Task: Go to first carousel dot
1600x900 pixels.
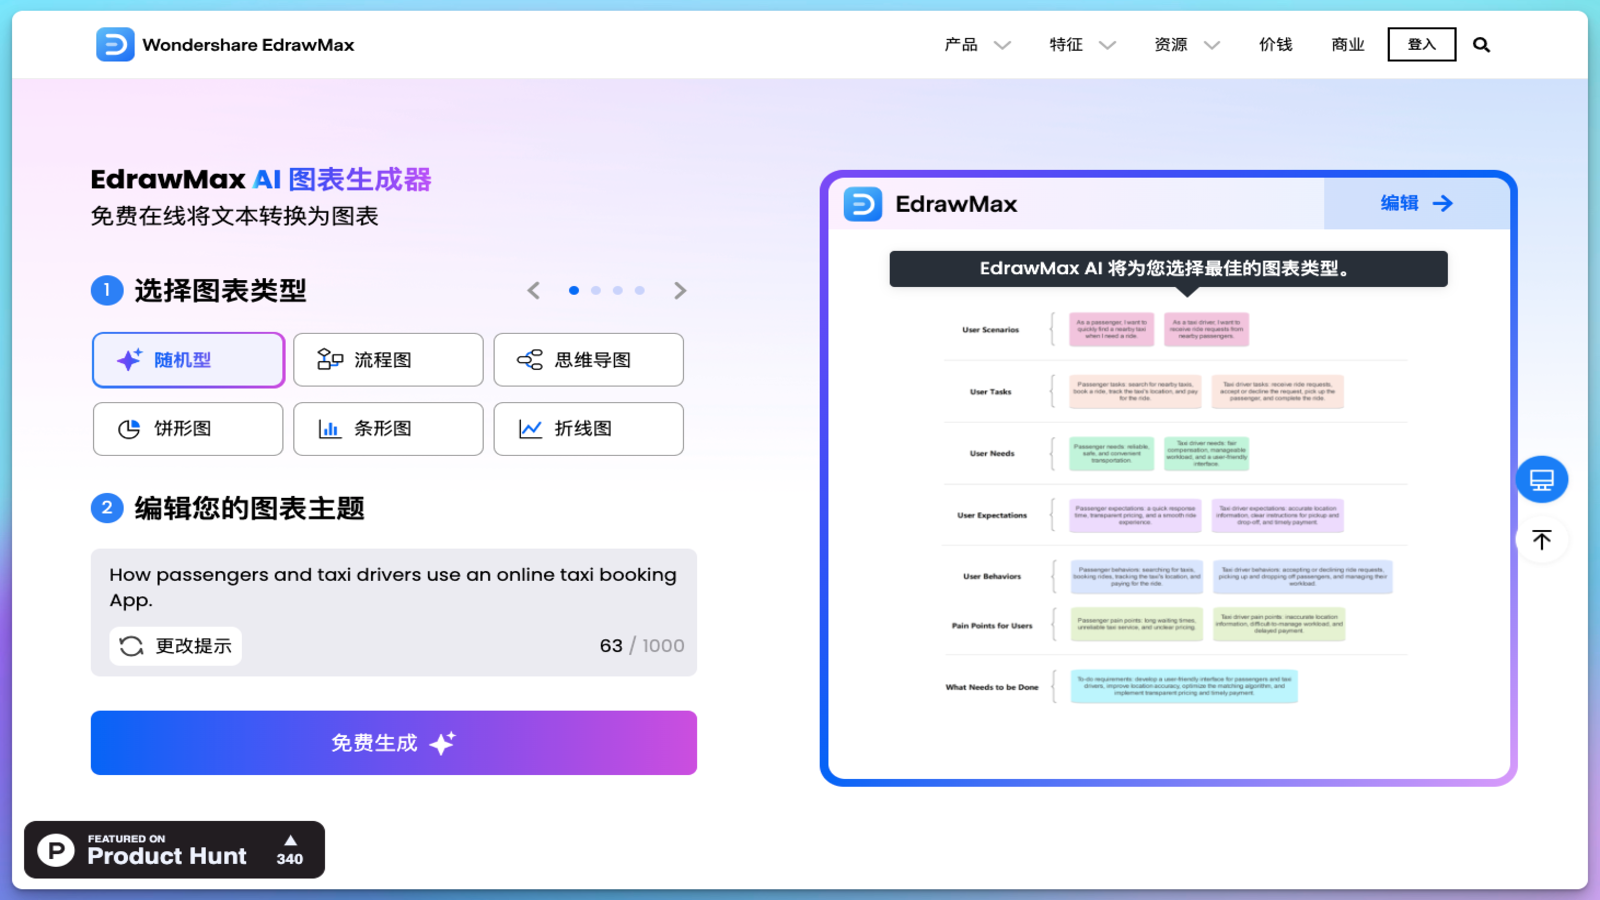Action: point(574,291)
